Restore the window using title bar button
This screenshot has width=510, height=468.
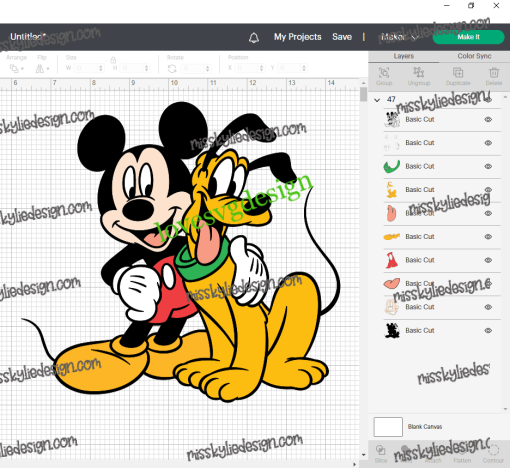[x=471, y=6]
